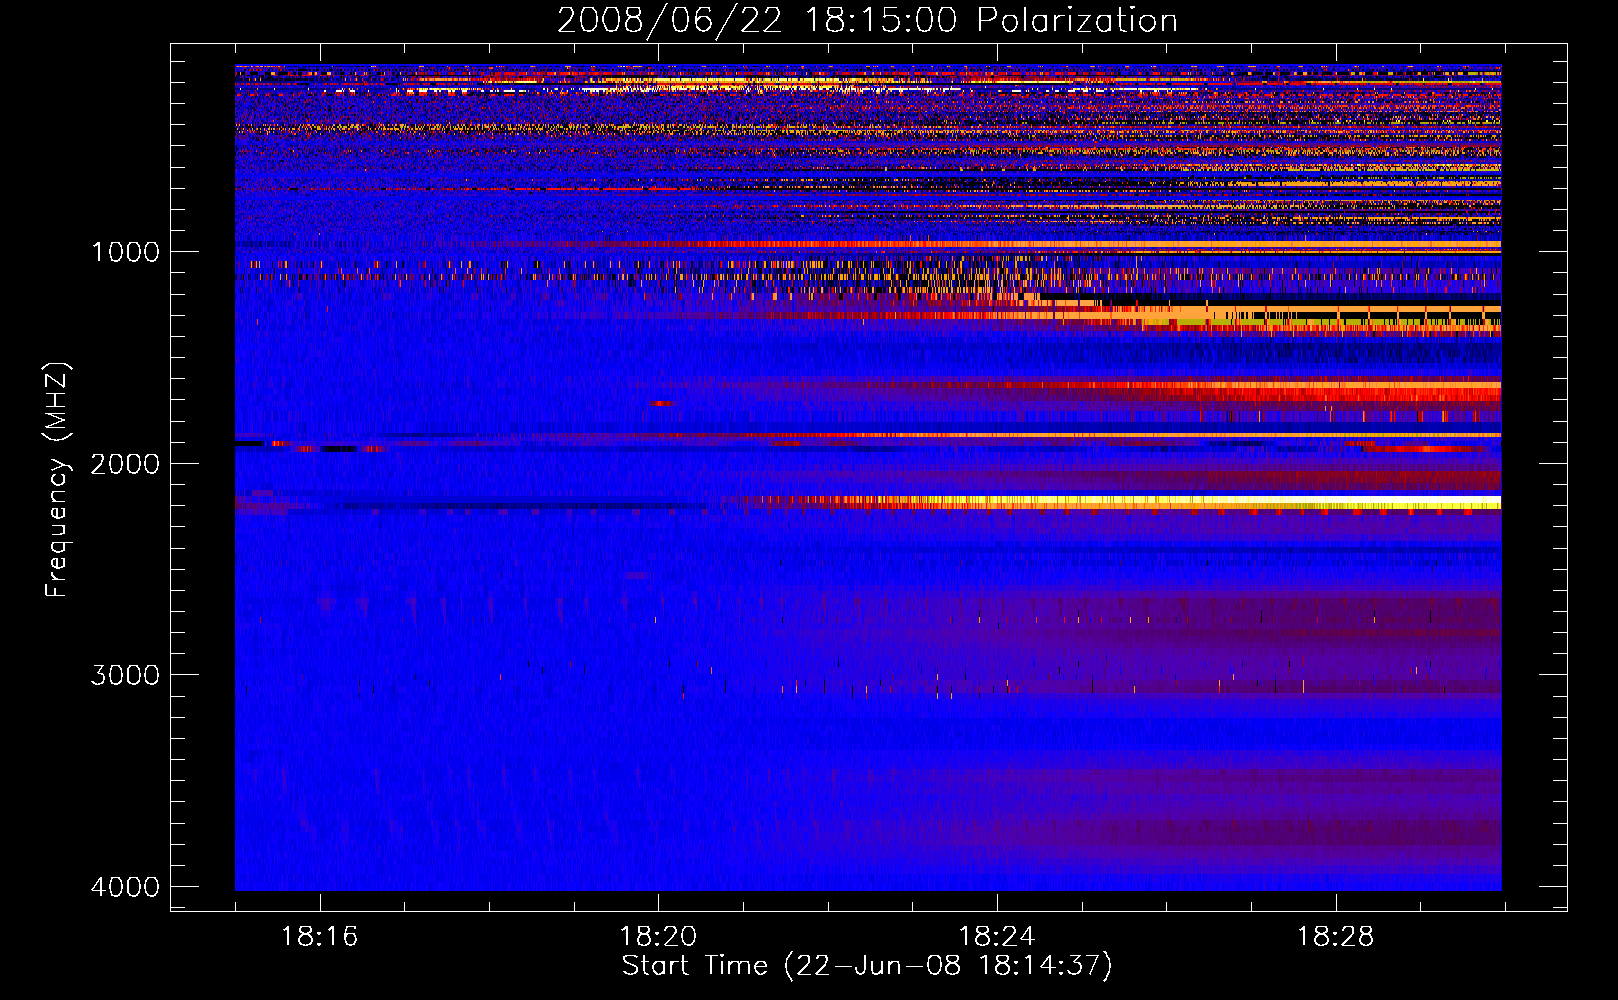Click the 18:20 time tick label
Screen dimensions: 1618x1000
coord(658,937)
